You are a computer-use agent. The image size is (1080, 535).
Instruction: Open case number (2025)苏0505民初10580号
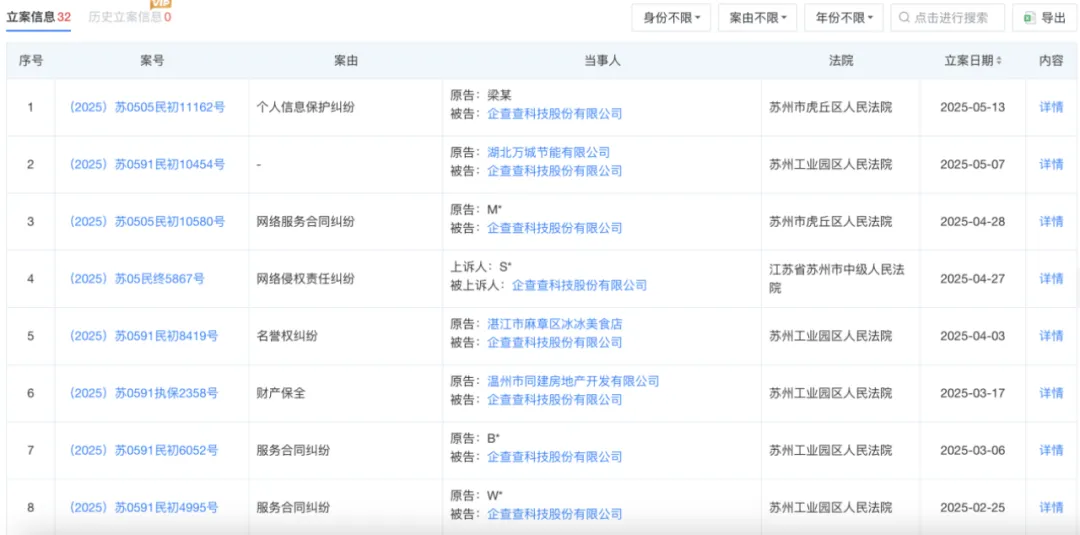(147, 222)
